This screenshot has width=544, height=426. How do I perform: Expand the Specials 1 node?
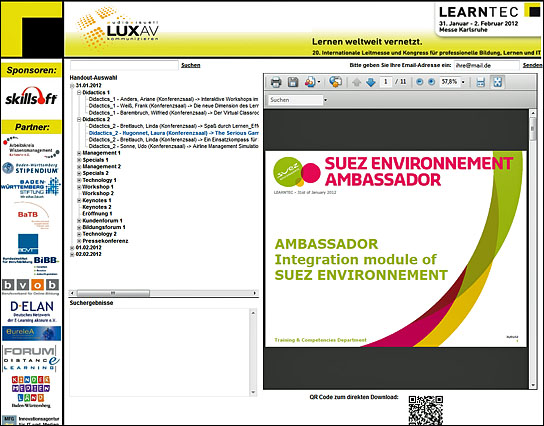tap(79, 160)
